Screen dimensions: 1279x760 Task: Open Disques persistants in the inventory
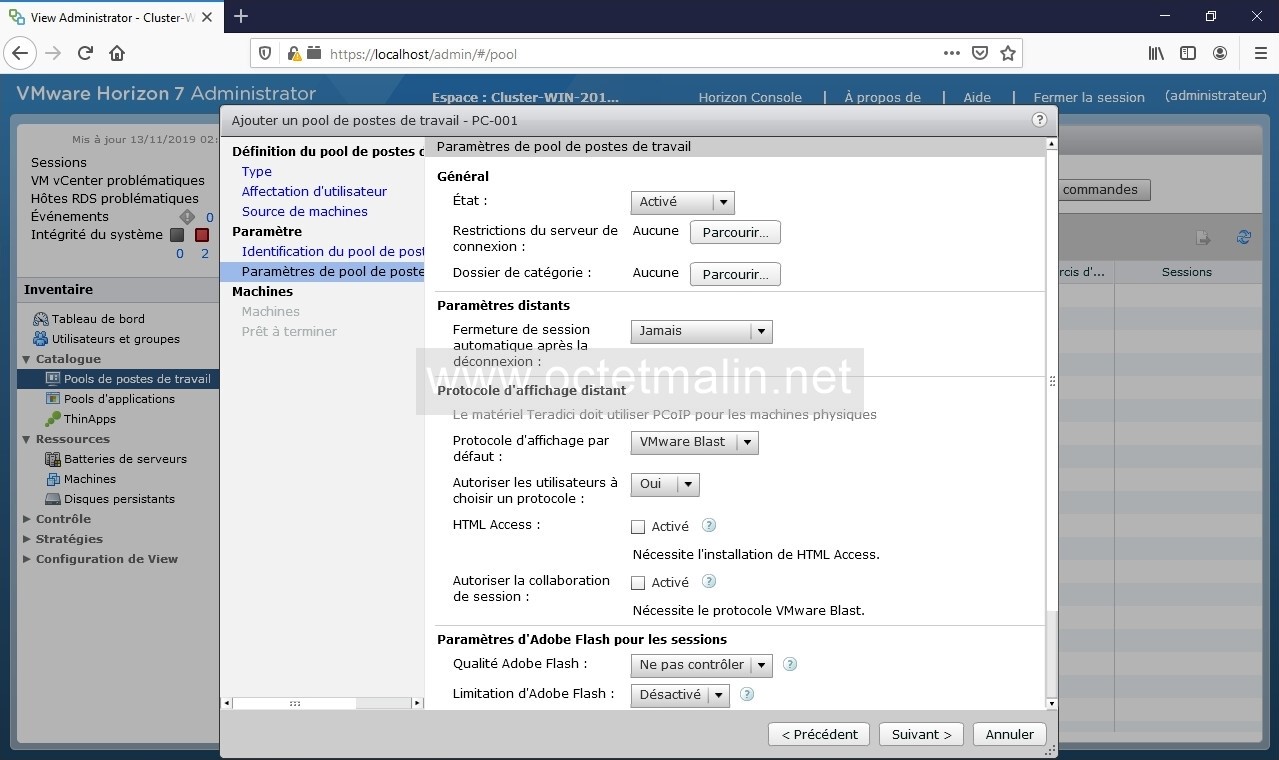click(x=119, y=499)
